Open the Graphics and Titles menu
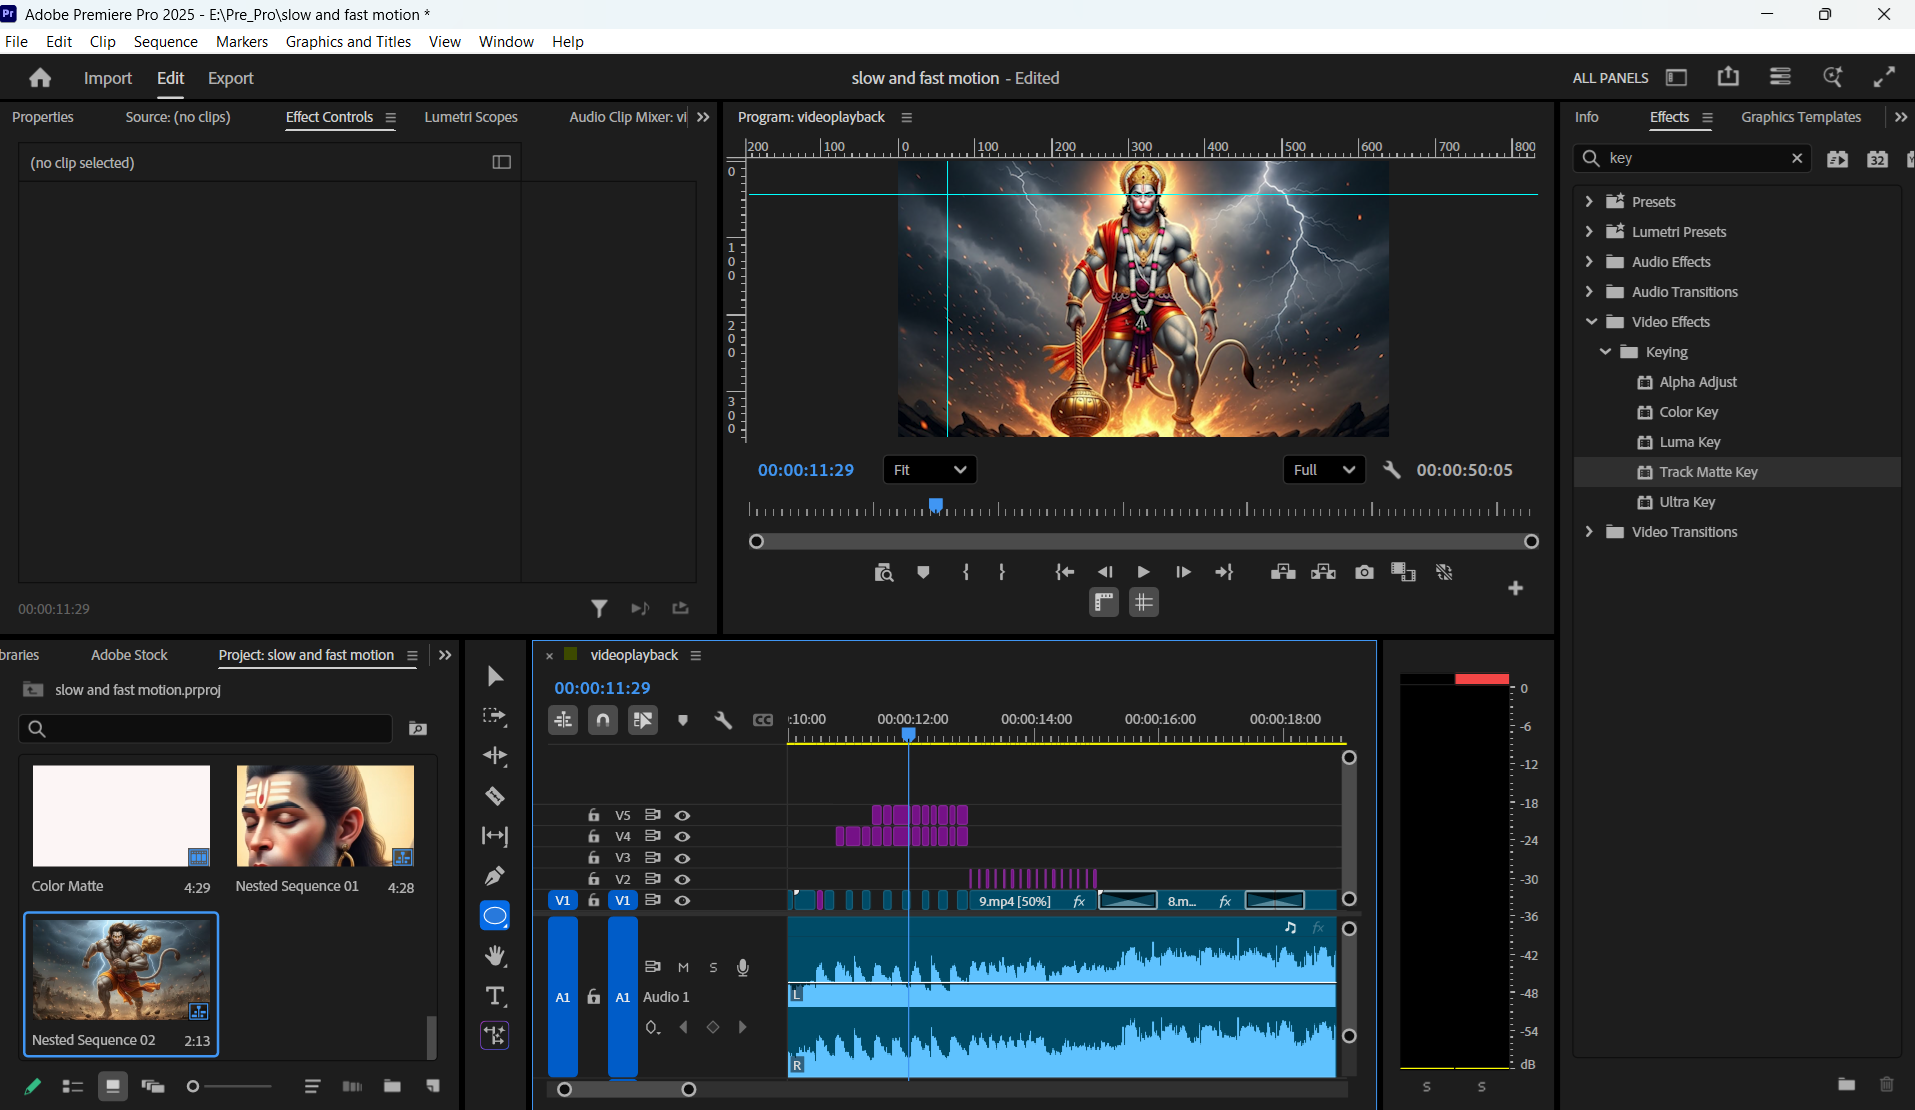 click(347, 41)
